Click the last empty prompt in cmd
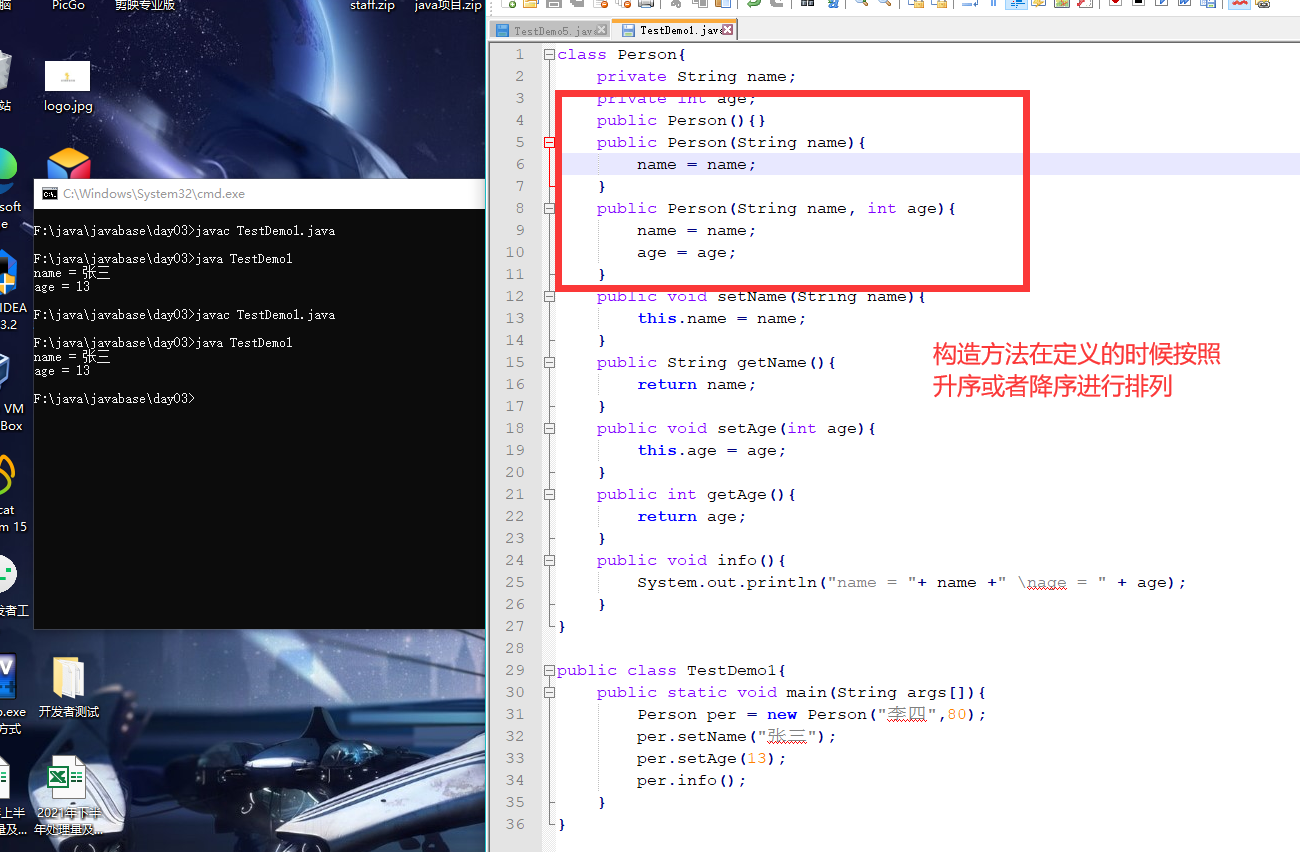This screenshot has width=1300, height=852. click(x=114, y=399)
